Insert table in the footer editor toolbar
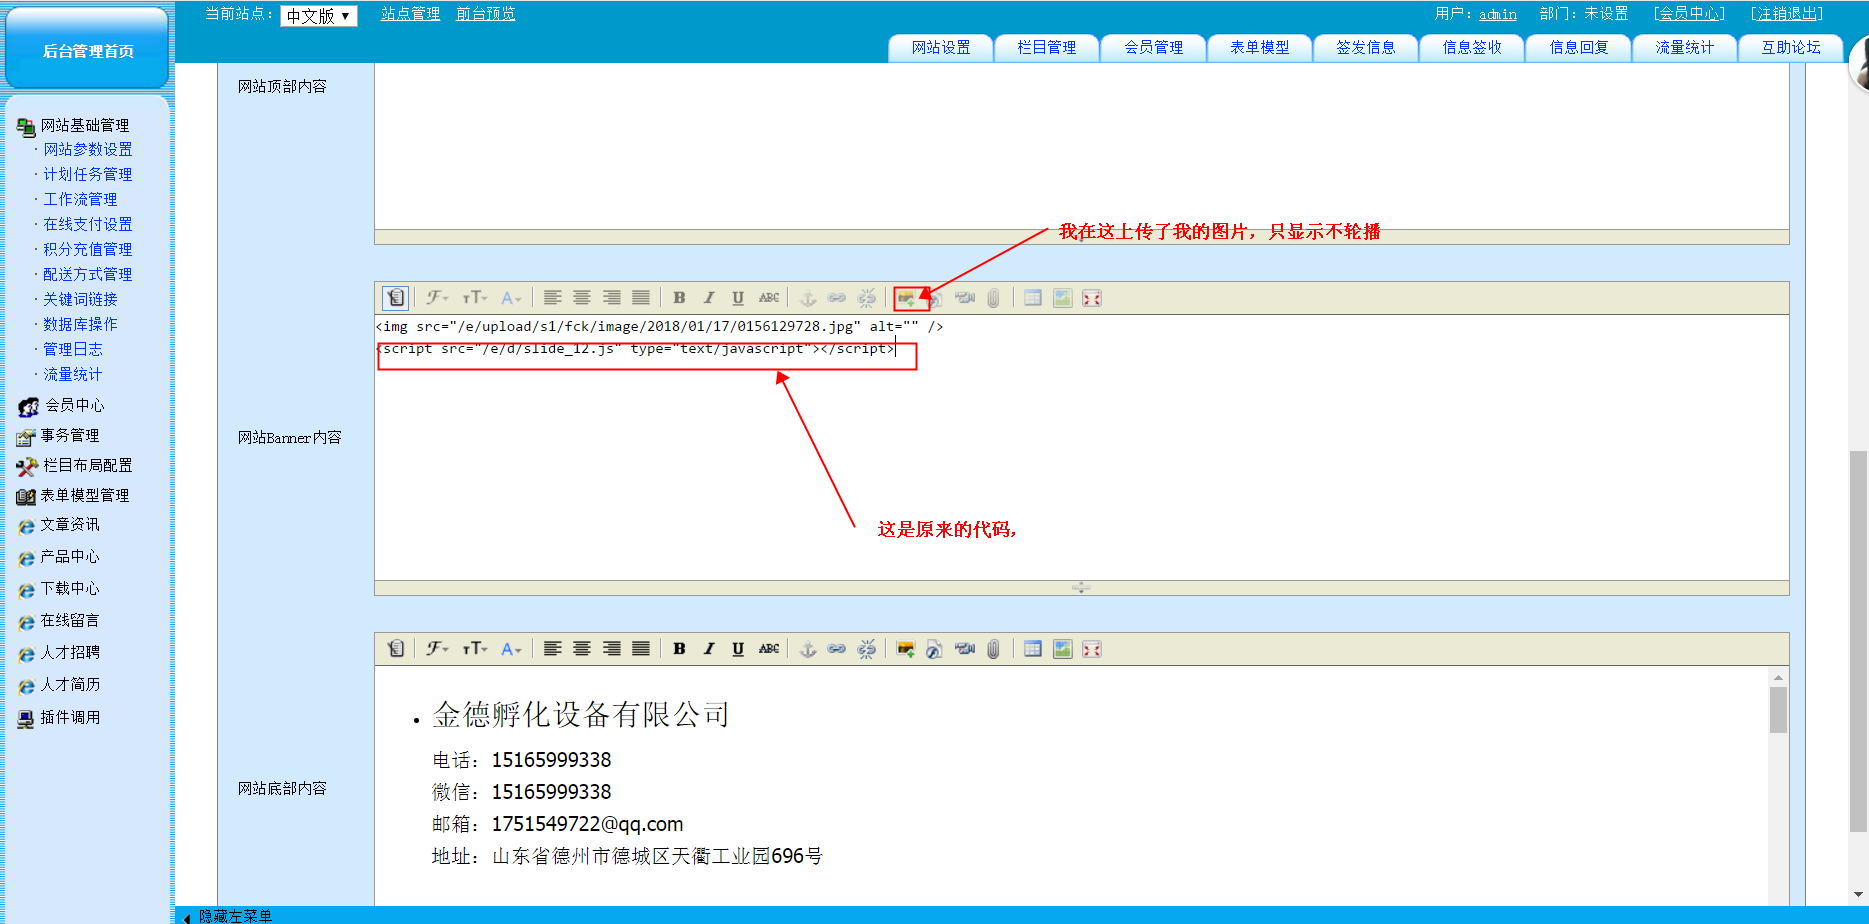 (1033, 649)
